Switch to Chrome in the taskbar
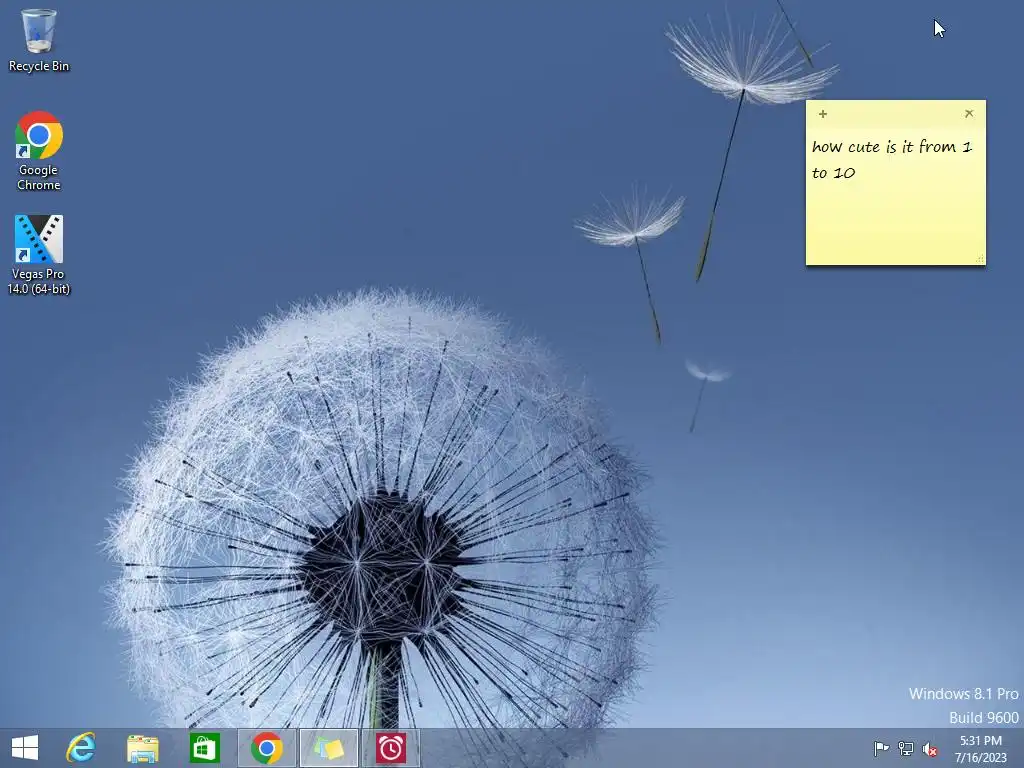 266,748
